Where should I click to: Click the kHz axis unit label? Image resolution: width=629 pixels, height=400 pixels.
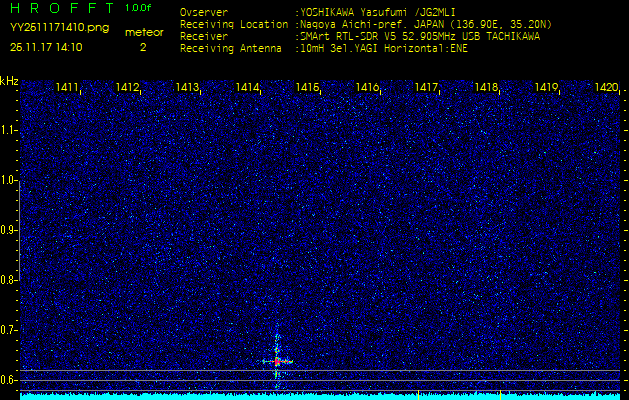9,81
